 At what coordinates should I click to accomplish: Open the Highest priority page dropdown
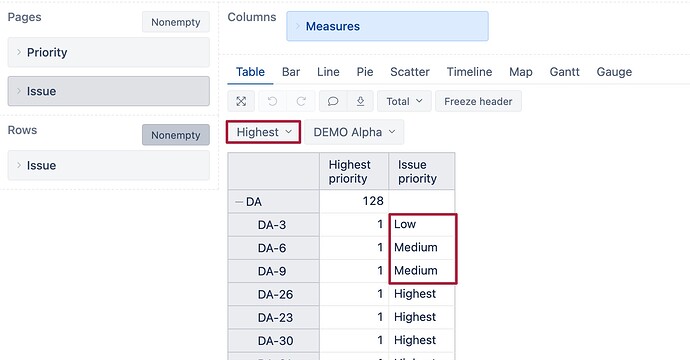pyautogui.click(x=264, y=132)
